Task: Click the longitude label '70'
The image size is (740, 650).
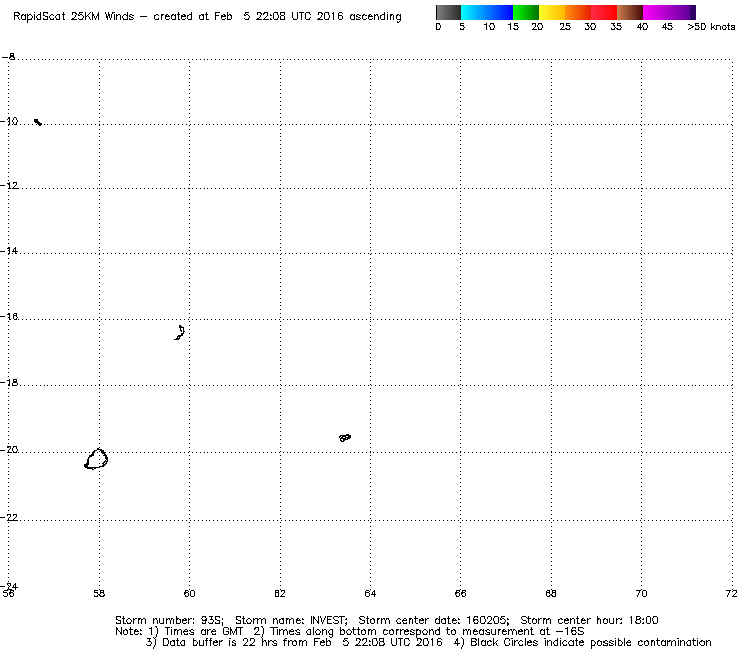Action: click(641, 593)
